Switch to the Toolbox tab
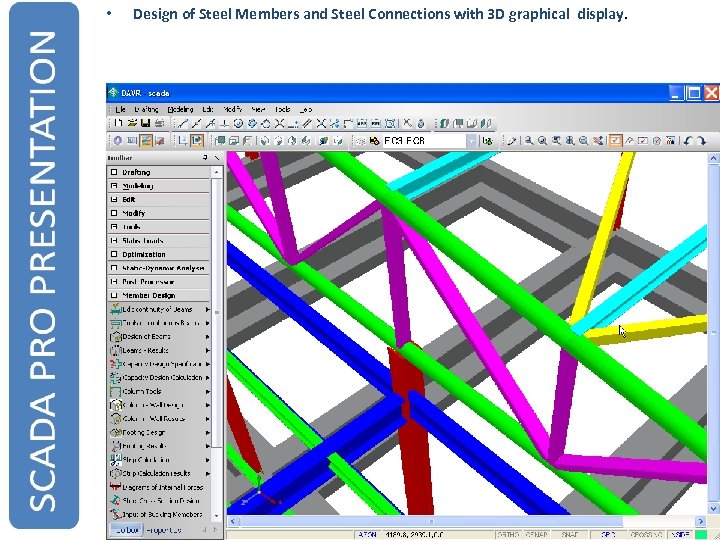Image resolution: width=720 pixels, height=540 pixels. point(127,530)
